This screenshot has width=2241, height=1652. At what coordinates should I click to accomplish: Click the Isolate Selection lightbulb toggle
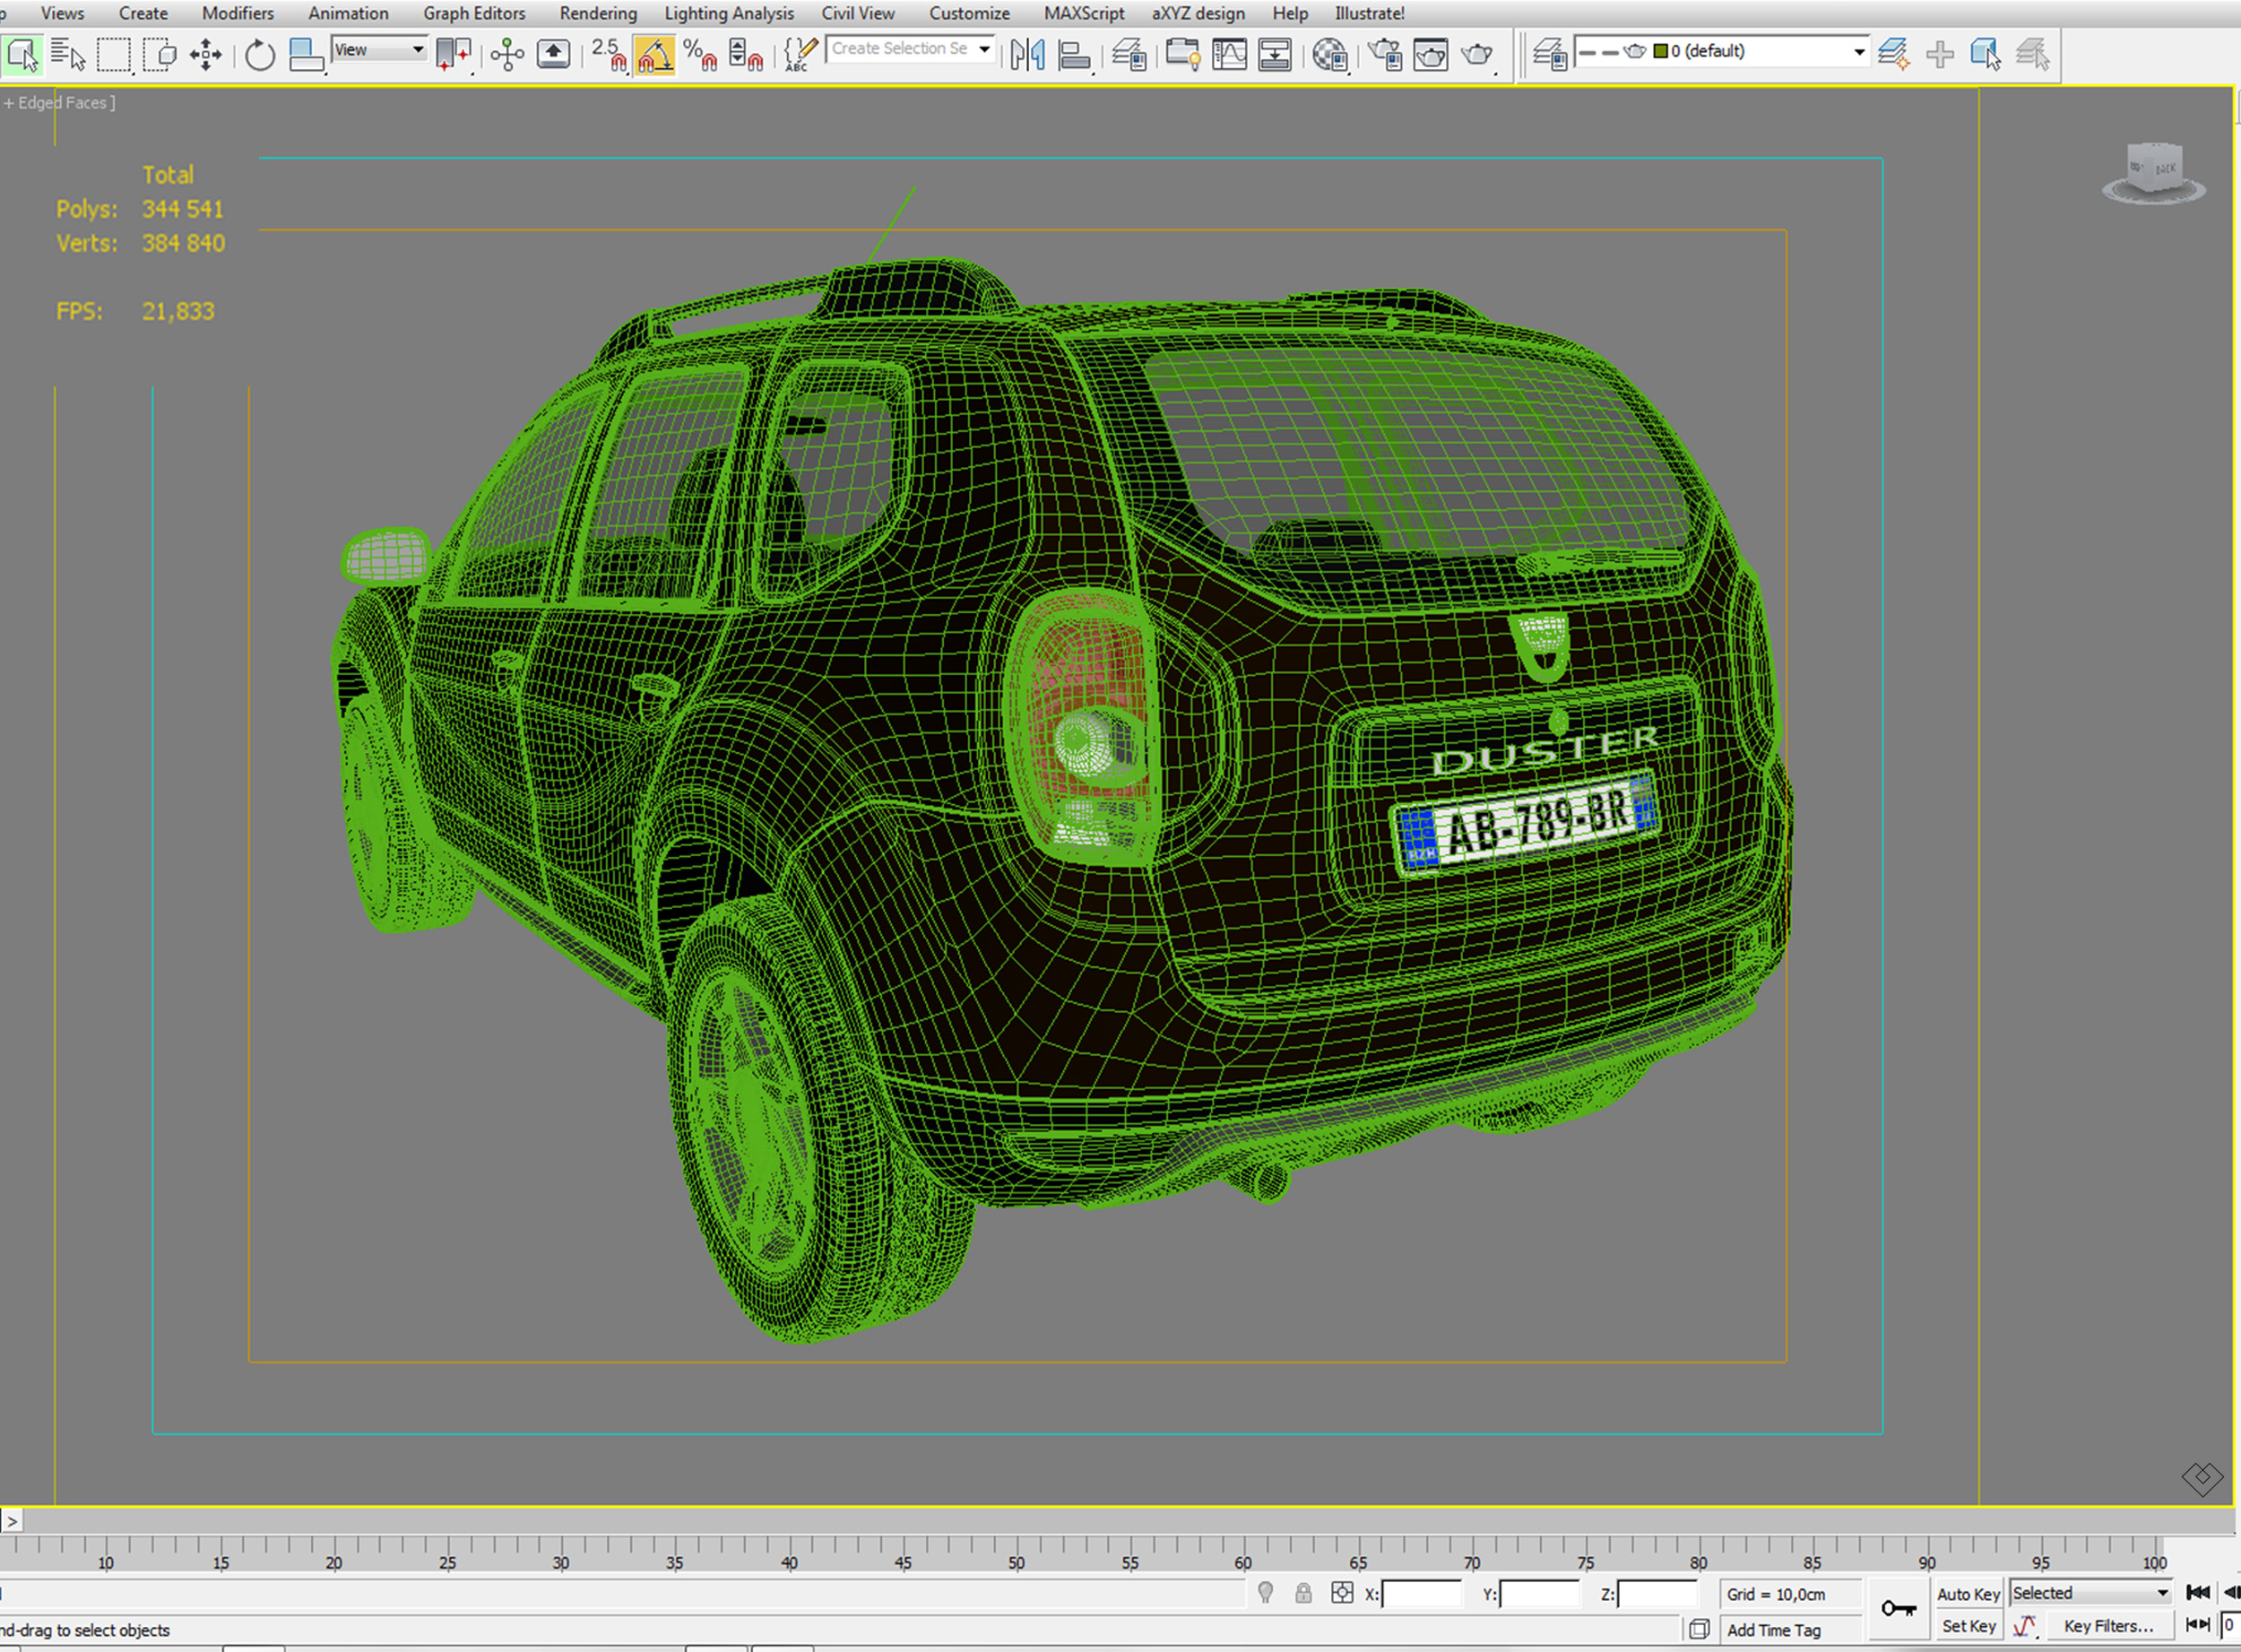(x=1265, y=1593)
